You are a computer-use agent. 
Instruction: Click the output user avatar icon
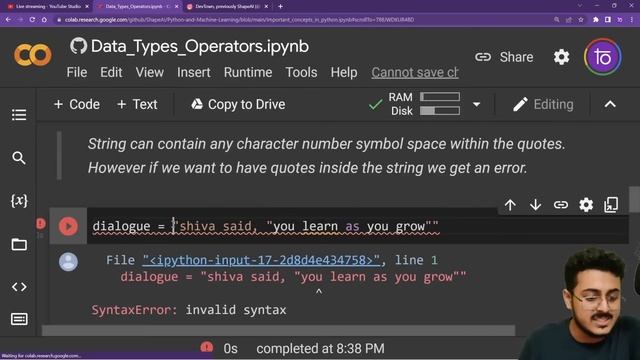(x=68, y=262)
